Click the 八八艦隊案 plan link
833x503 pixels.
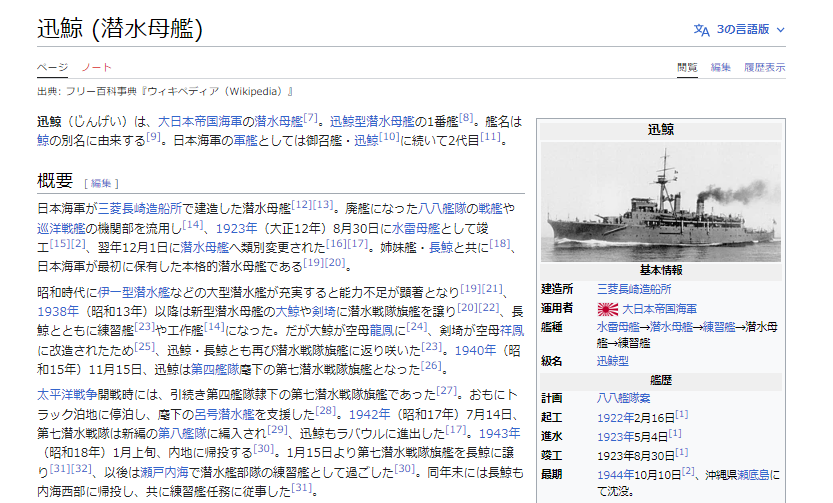[x=623, y=397]
